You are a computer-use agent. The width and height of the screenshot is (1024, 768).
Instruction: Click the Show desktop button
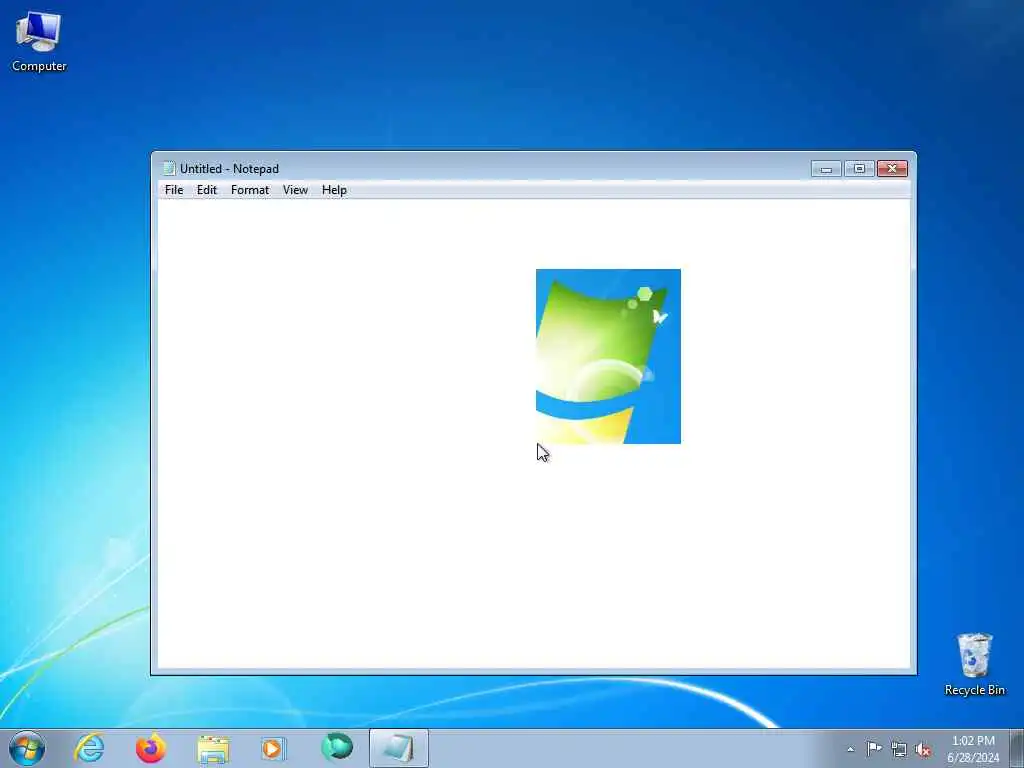pos(1017,748)
